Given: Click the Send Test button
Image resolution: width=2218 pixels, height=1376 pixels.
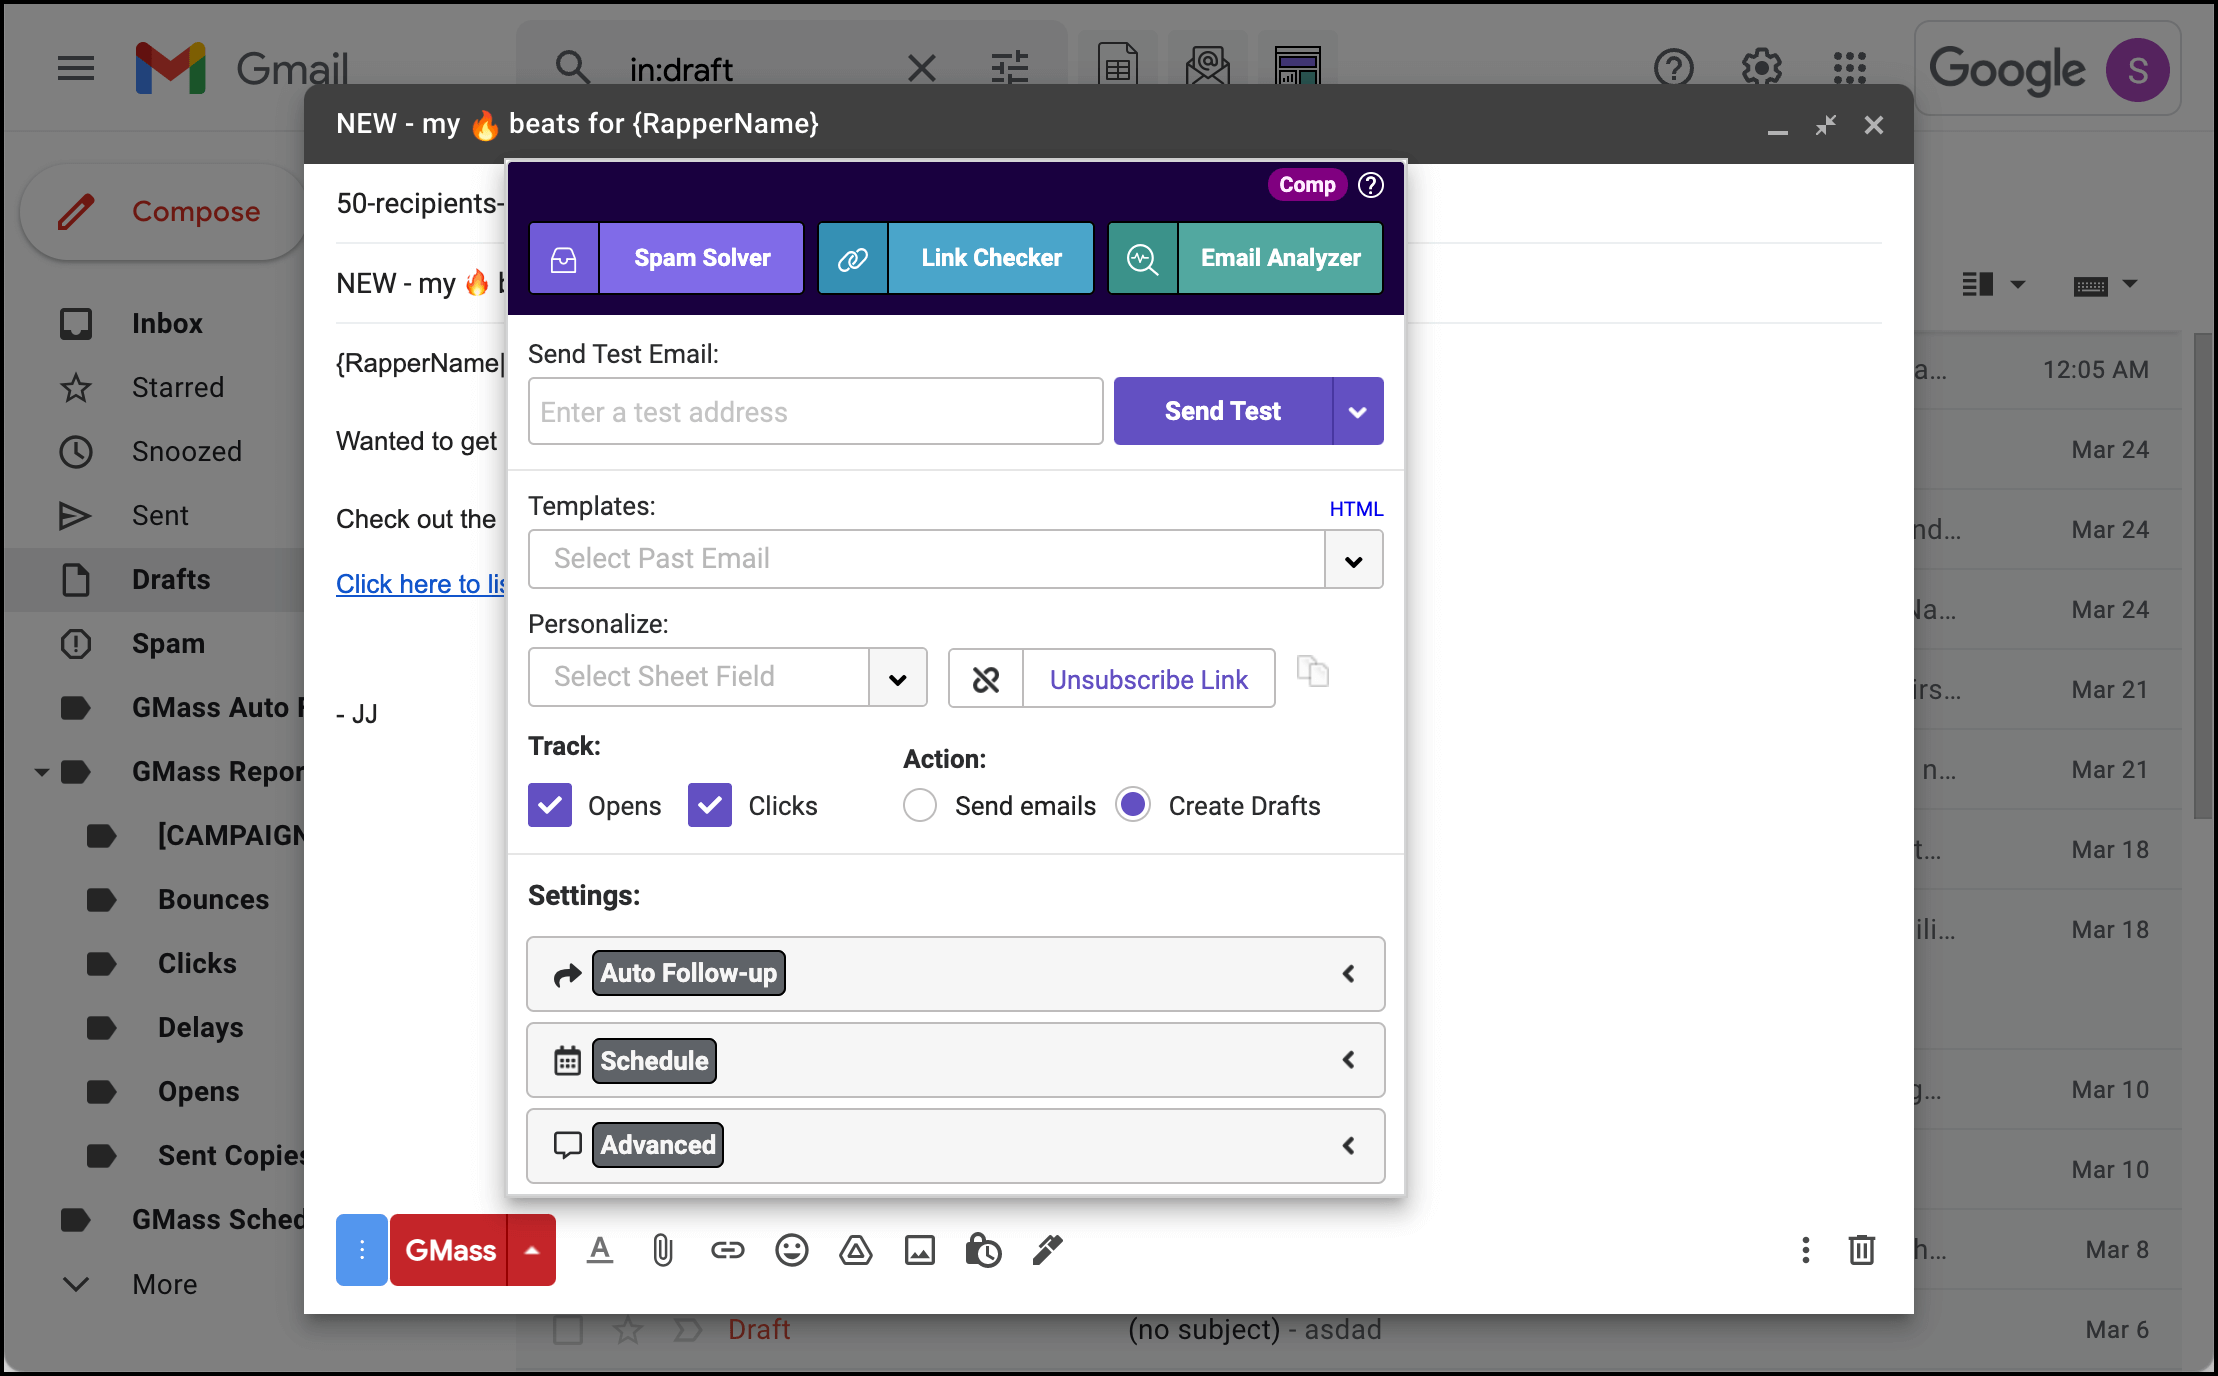Looking at the screenshot, I should [x=1223, y=411].
